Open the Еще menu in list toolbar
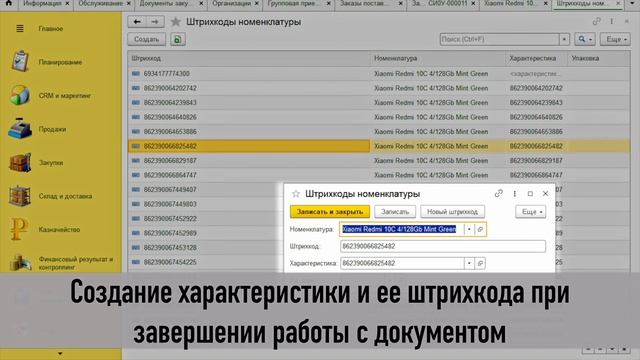Image resolution: width=640 pixels, height=360 pixels. point(615,39)
